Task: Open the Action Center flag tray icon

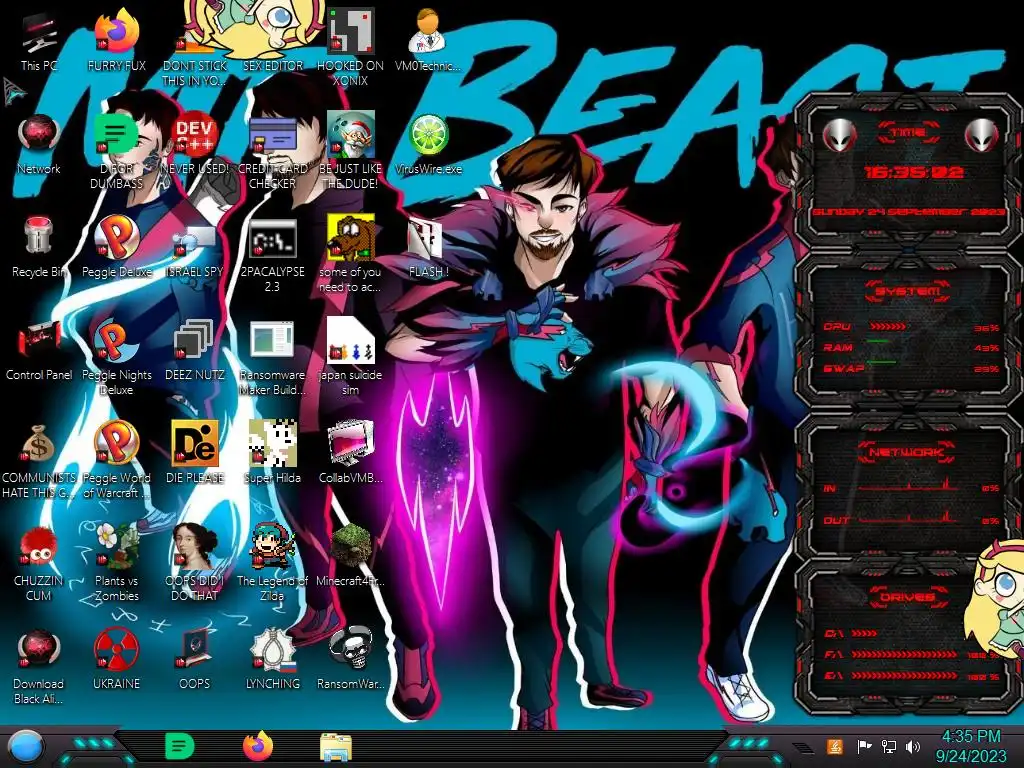Action: click(x=864, y=746)
